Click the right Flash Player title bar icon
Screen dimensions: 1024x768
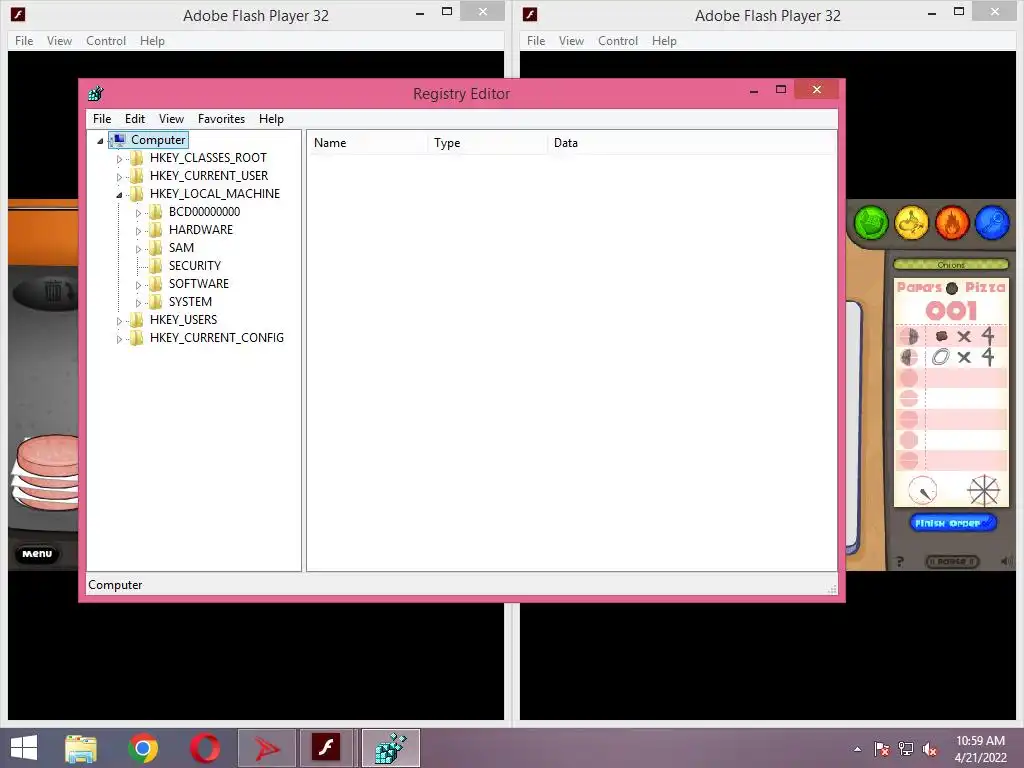(x=530, y=14)
